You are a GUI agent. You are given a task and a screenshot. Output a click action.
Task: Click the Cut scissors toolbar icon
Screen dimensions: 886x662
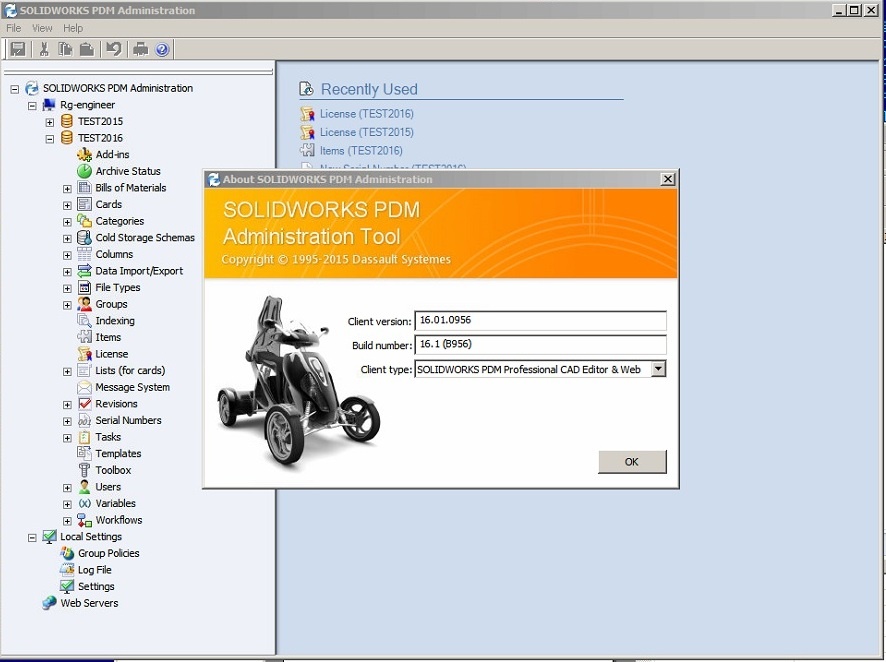coord(44,49)
